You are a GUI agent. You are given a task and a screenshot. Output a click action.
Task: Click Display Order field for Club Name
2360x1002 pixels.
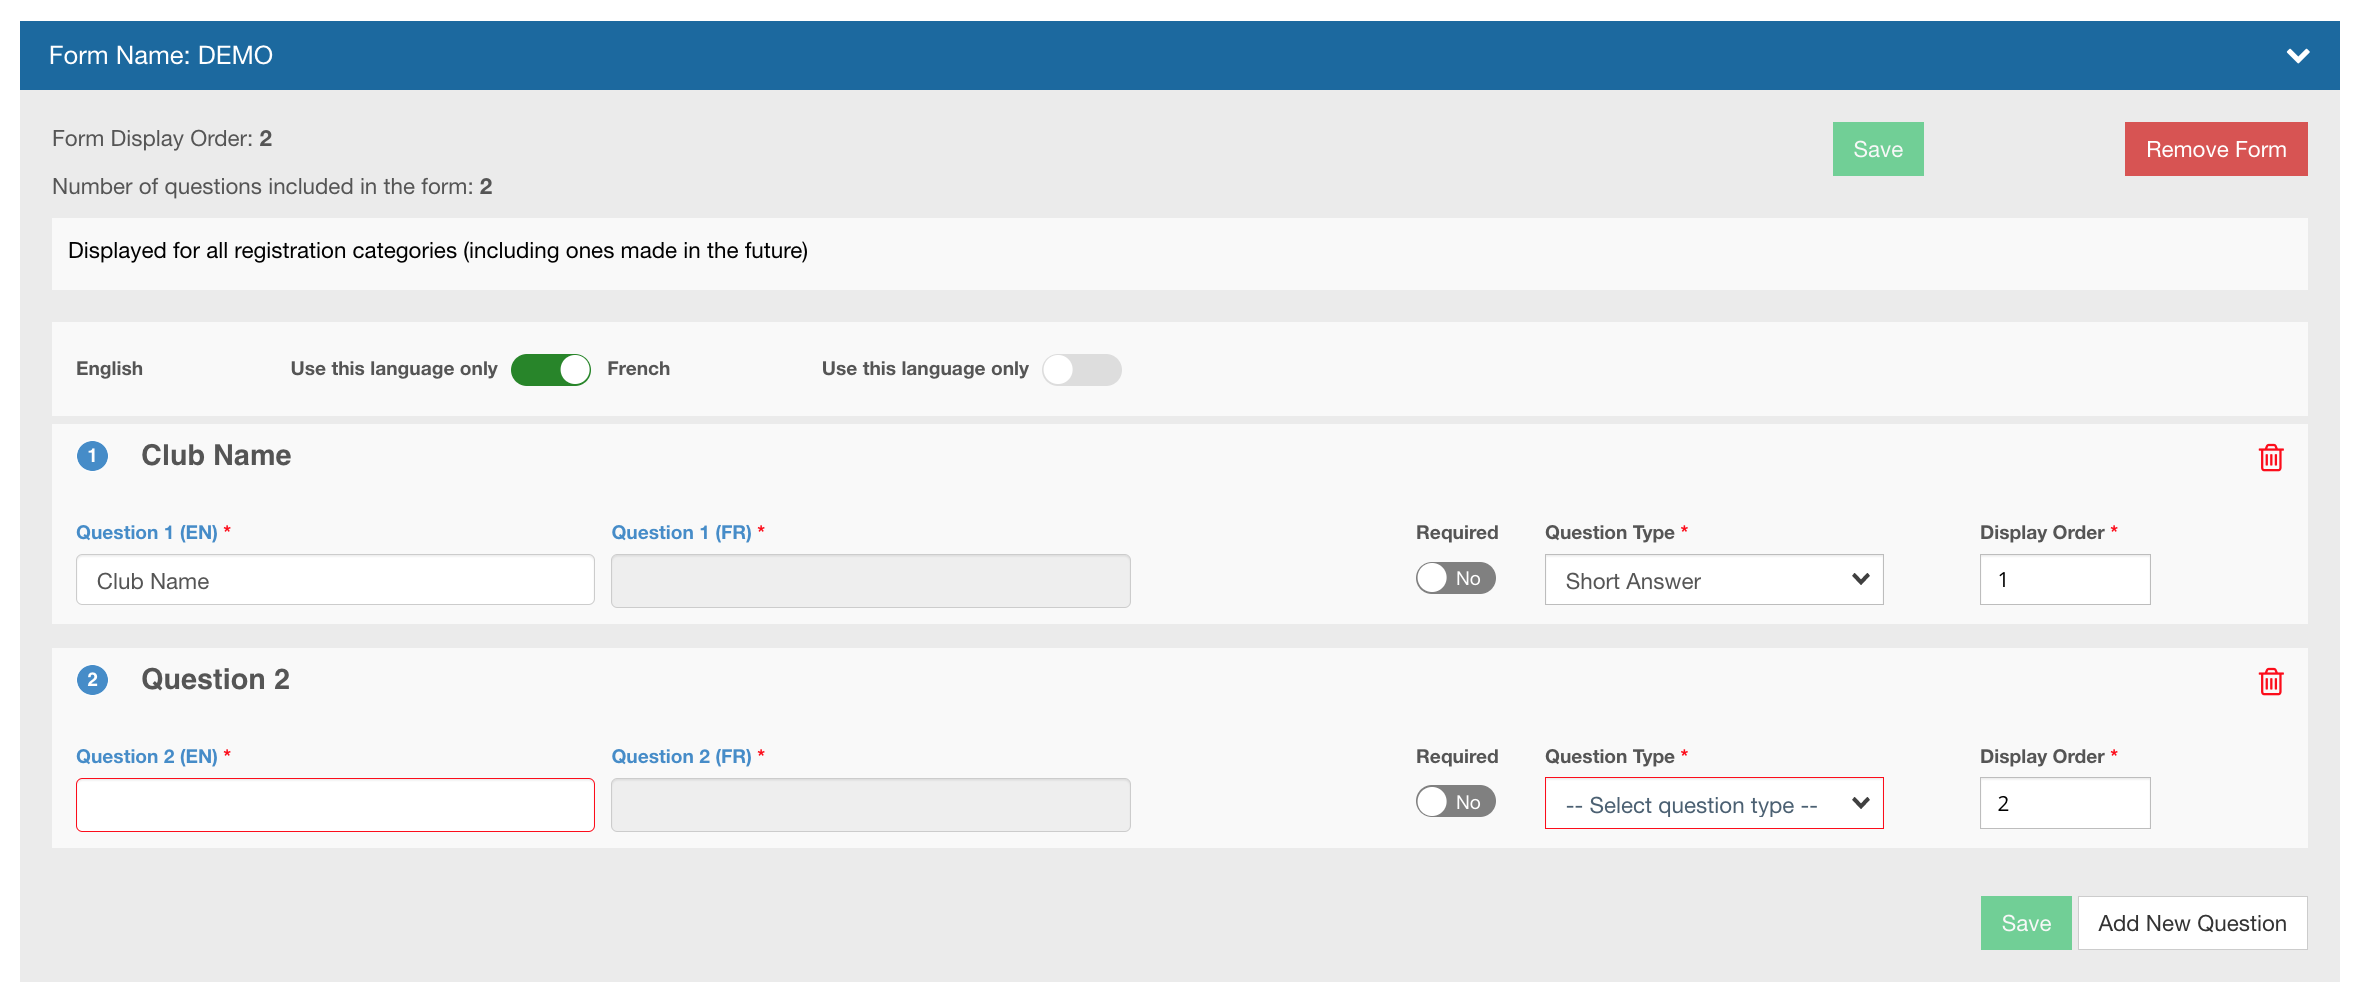point(2064,581)
